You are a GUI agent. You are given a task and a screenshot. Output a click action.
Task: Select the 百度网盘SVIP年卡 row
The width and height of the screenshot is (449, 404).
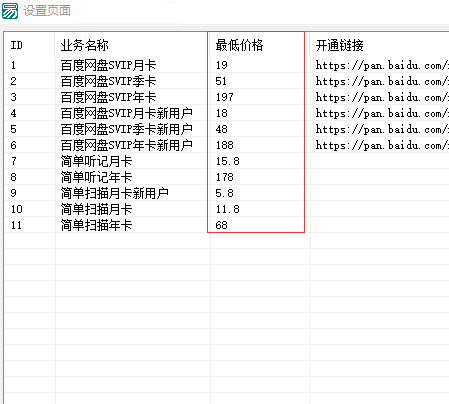click(x=227, y=97)
